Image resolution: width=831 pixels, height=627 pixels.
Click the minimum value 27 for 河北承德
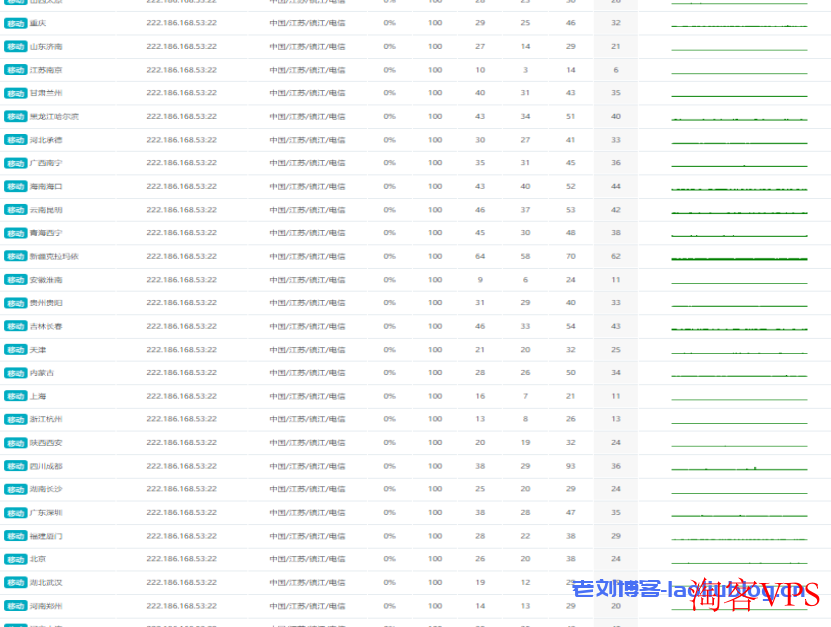tap(525, 140)
